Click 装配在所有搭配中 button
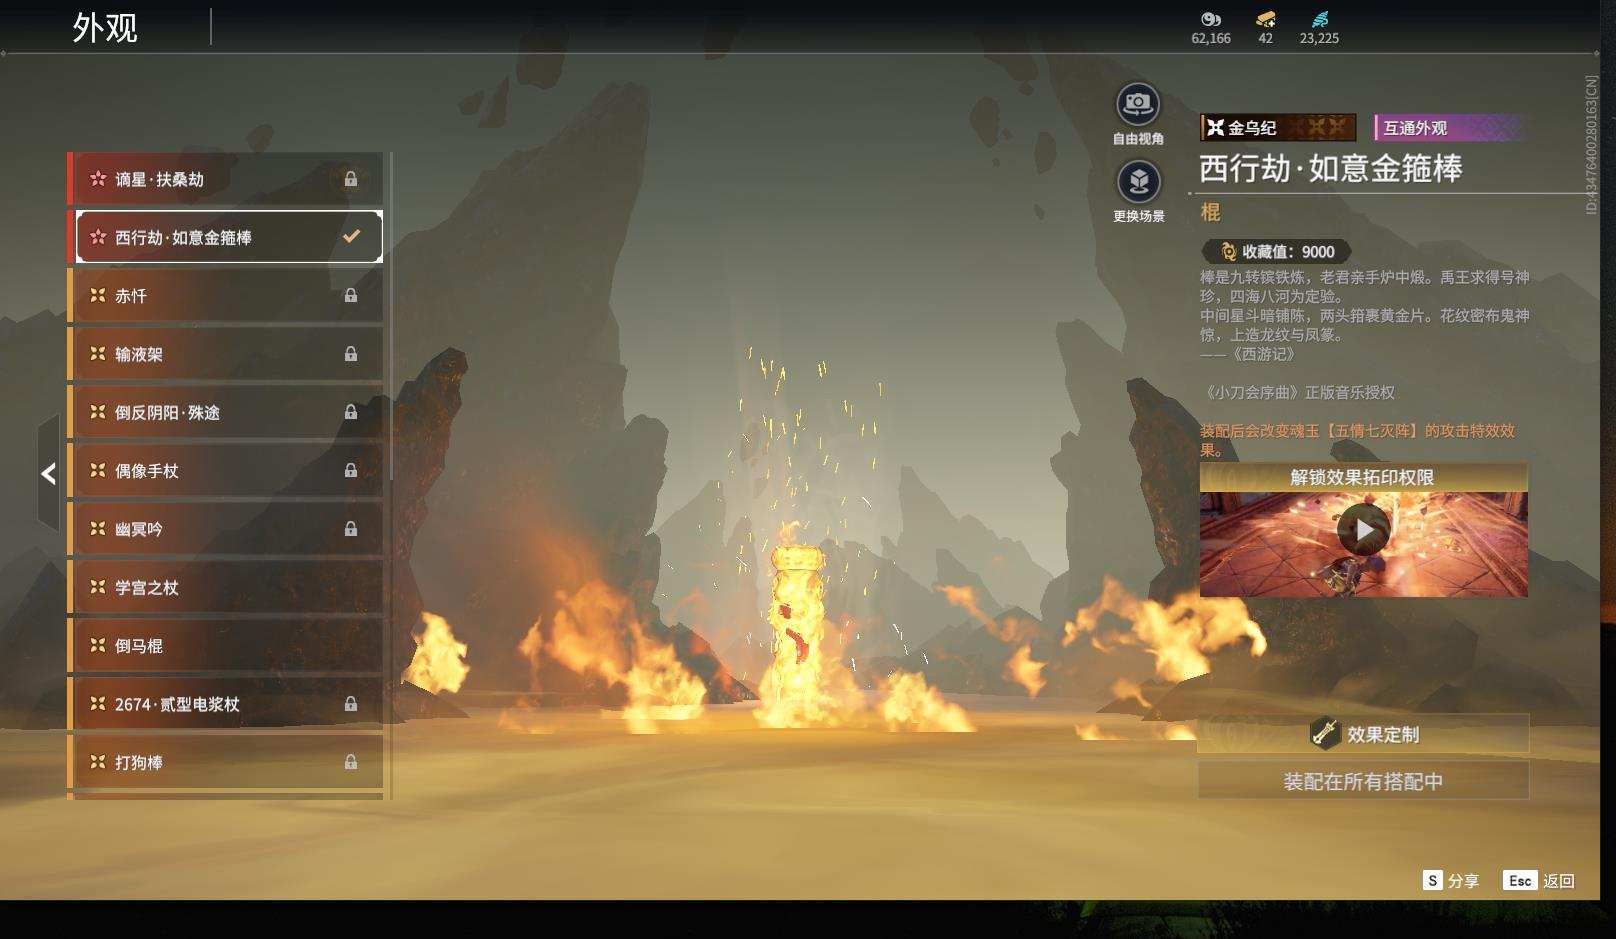 point(1363,781)
